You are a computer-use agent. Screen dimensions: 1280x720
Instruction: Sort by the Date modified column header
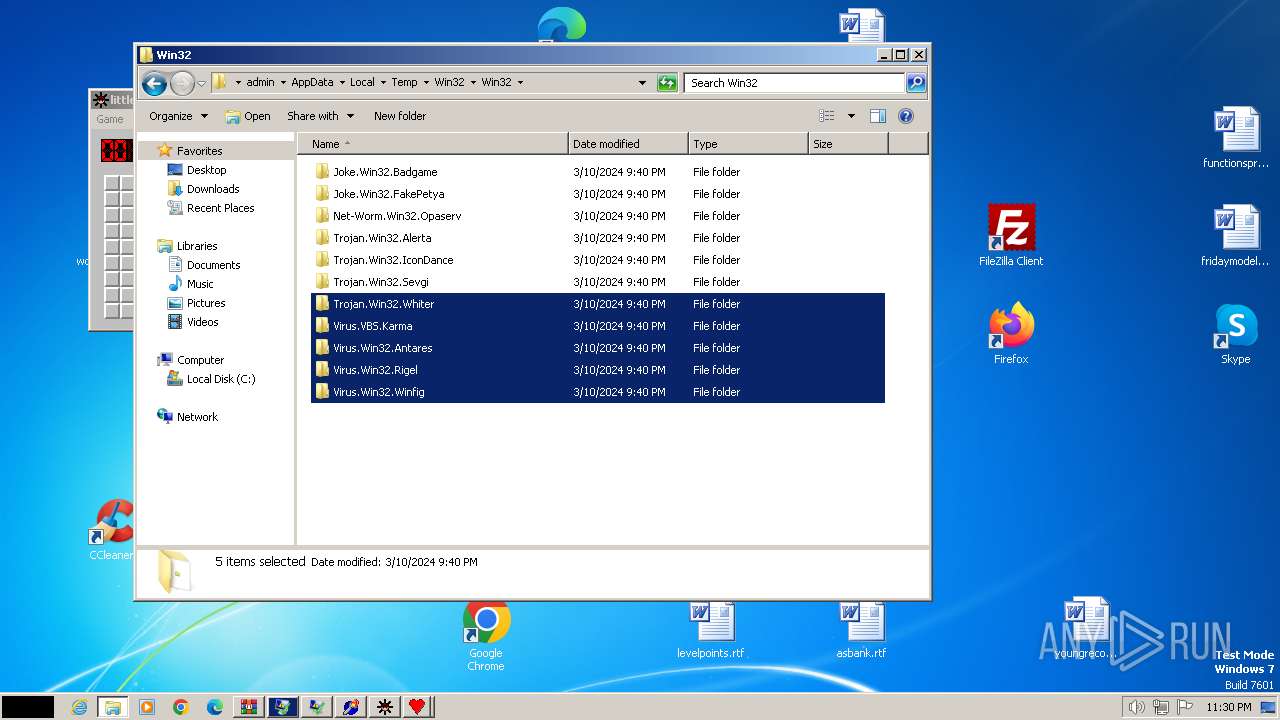[628, 144]
